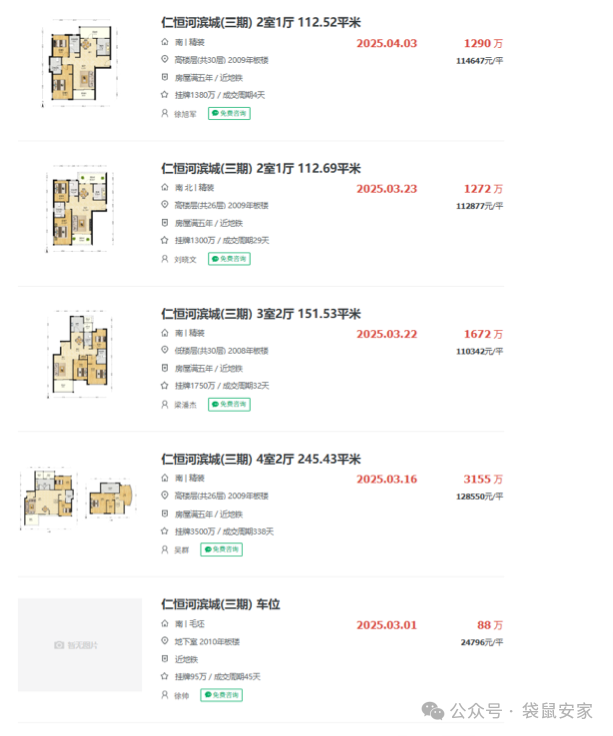Click the chat bubble icon in 徐帅's 免费咨询

pos(208,695)
